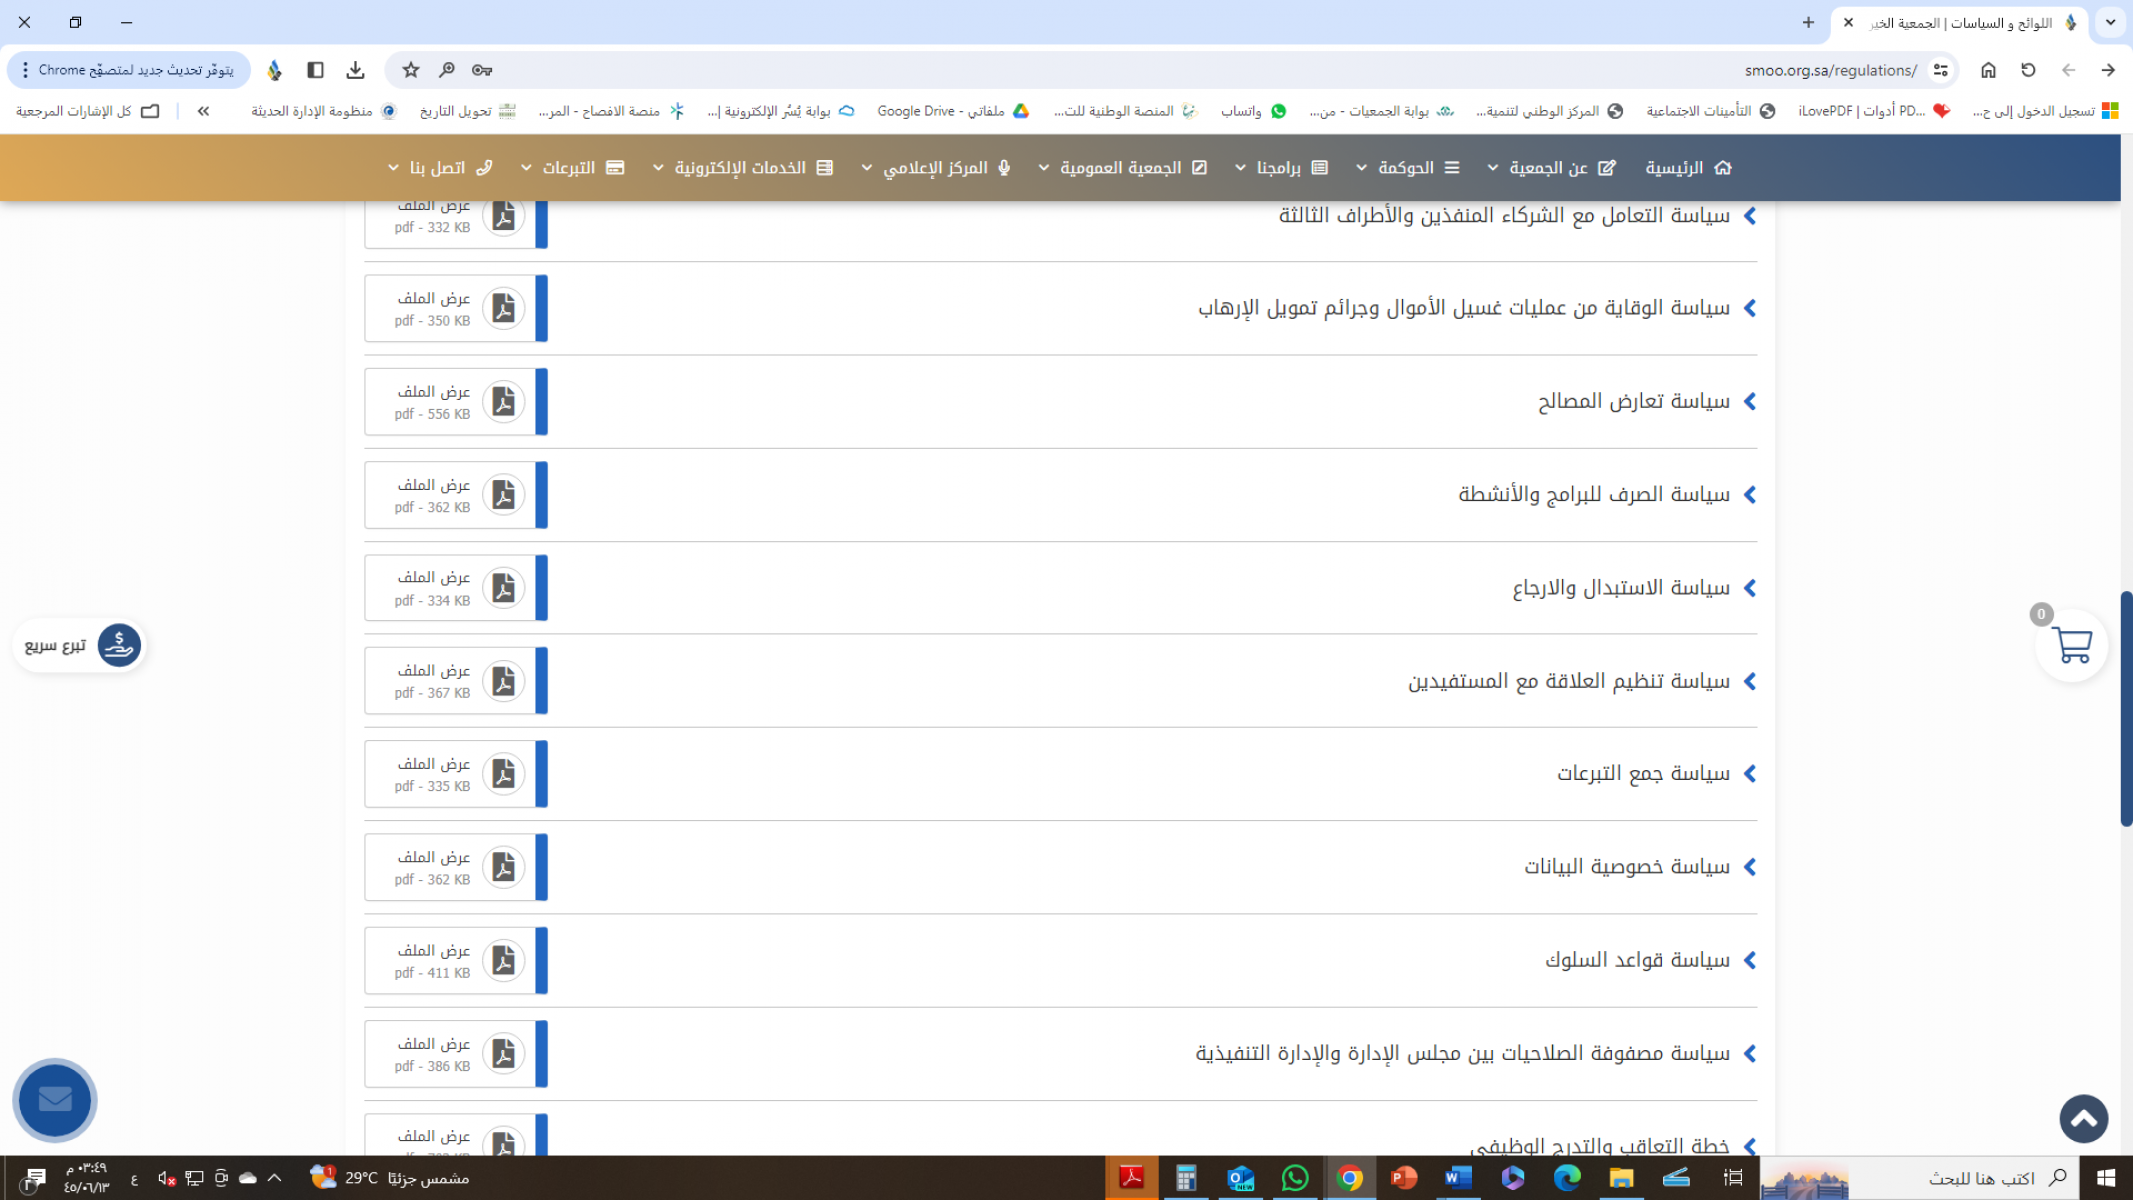Bookmark this page with the star icon
This screenshot has width=2133, height=1200.
point(411,70)
